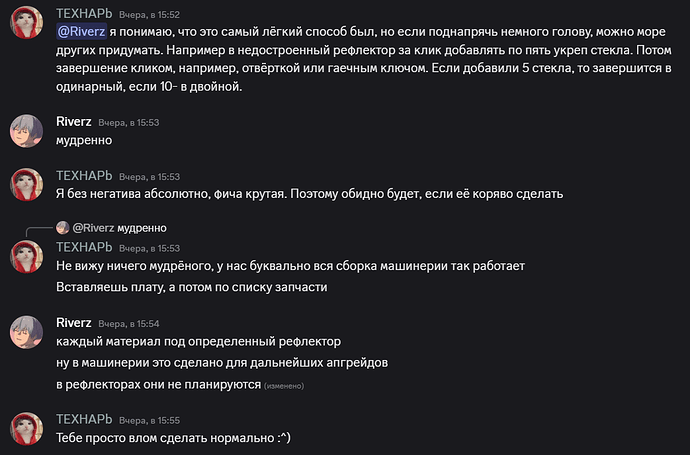690x455 pixels.
Task: Click message 'Вставляешь плату, а потом по списку запчасти'
Action: point(192,287)
